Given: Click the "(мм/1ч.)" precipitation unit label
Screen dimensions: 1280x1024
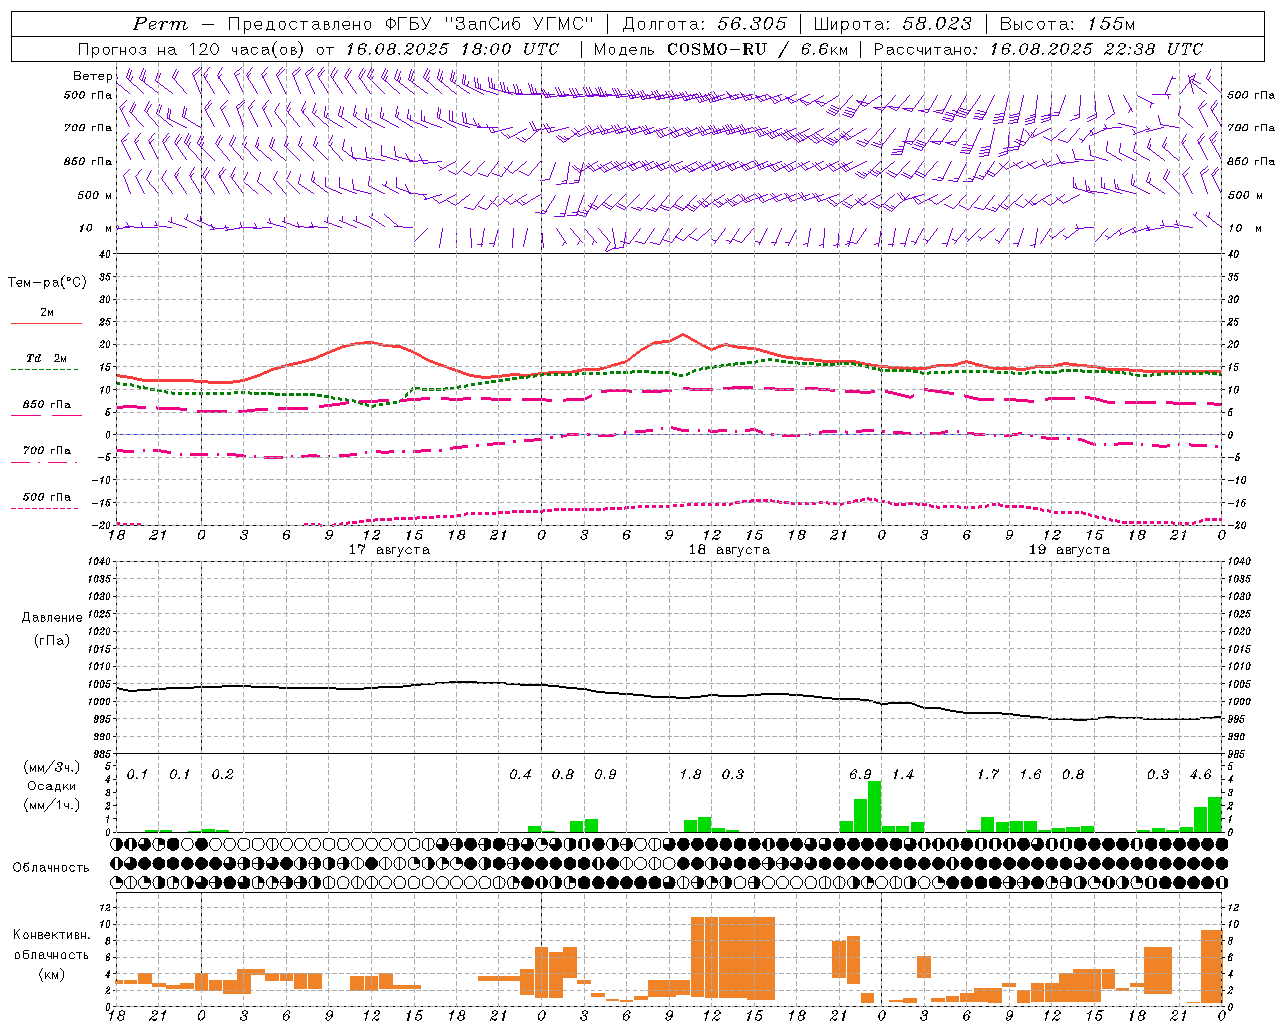Looking at the screenshot, I should click(51, 805).
